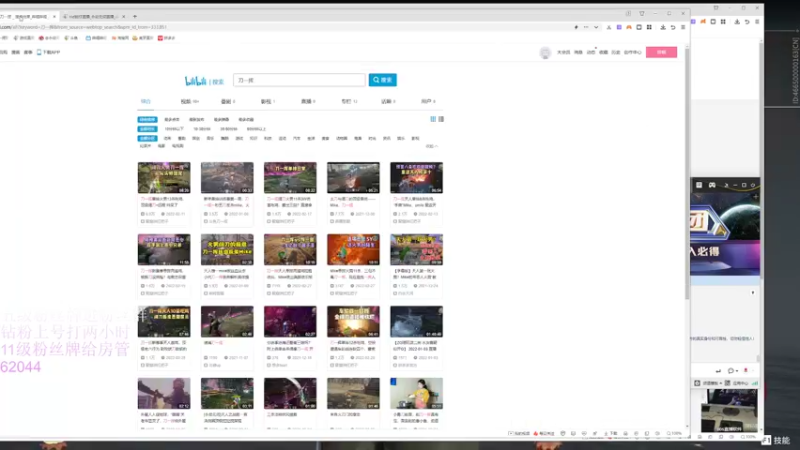
Task: Click the three-dots more icon in address bar
Action: point(586,27)
